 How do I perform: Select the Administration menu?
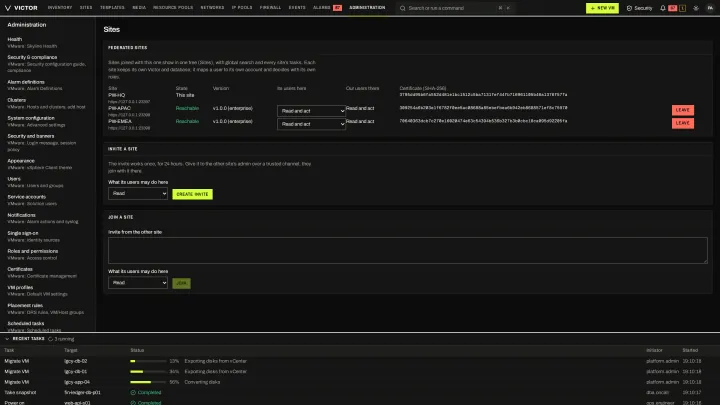(x=367, y=8)
